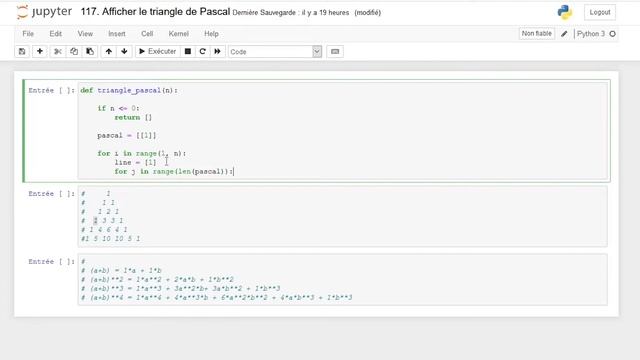640x360 pixels.
Task: Open the Insert menu
Action: 117,34
